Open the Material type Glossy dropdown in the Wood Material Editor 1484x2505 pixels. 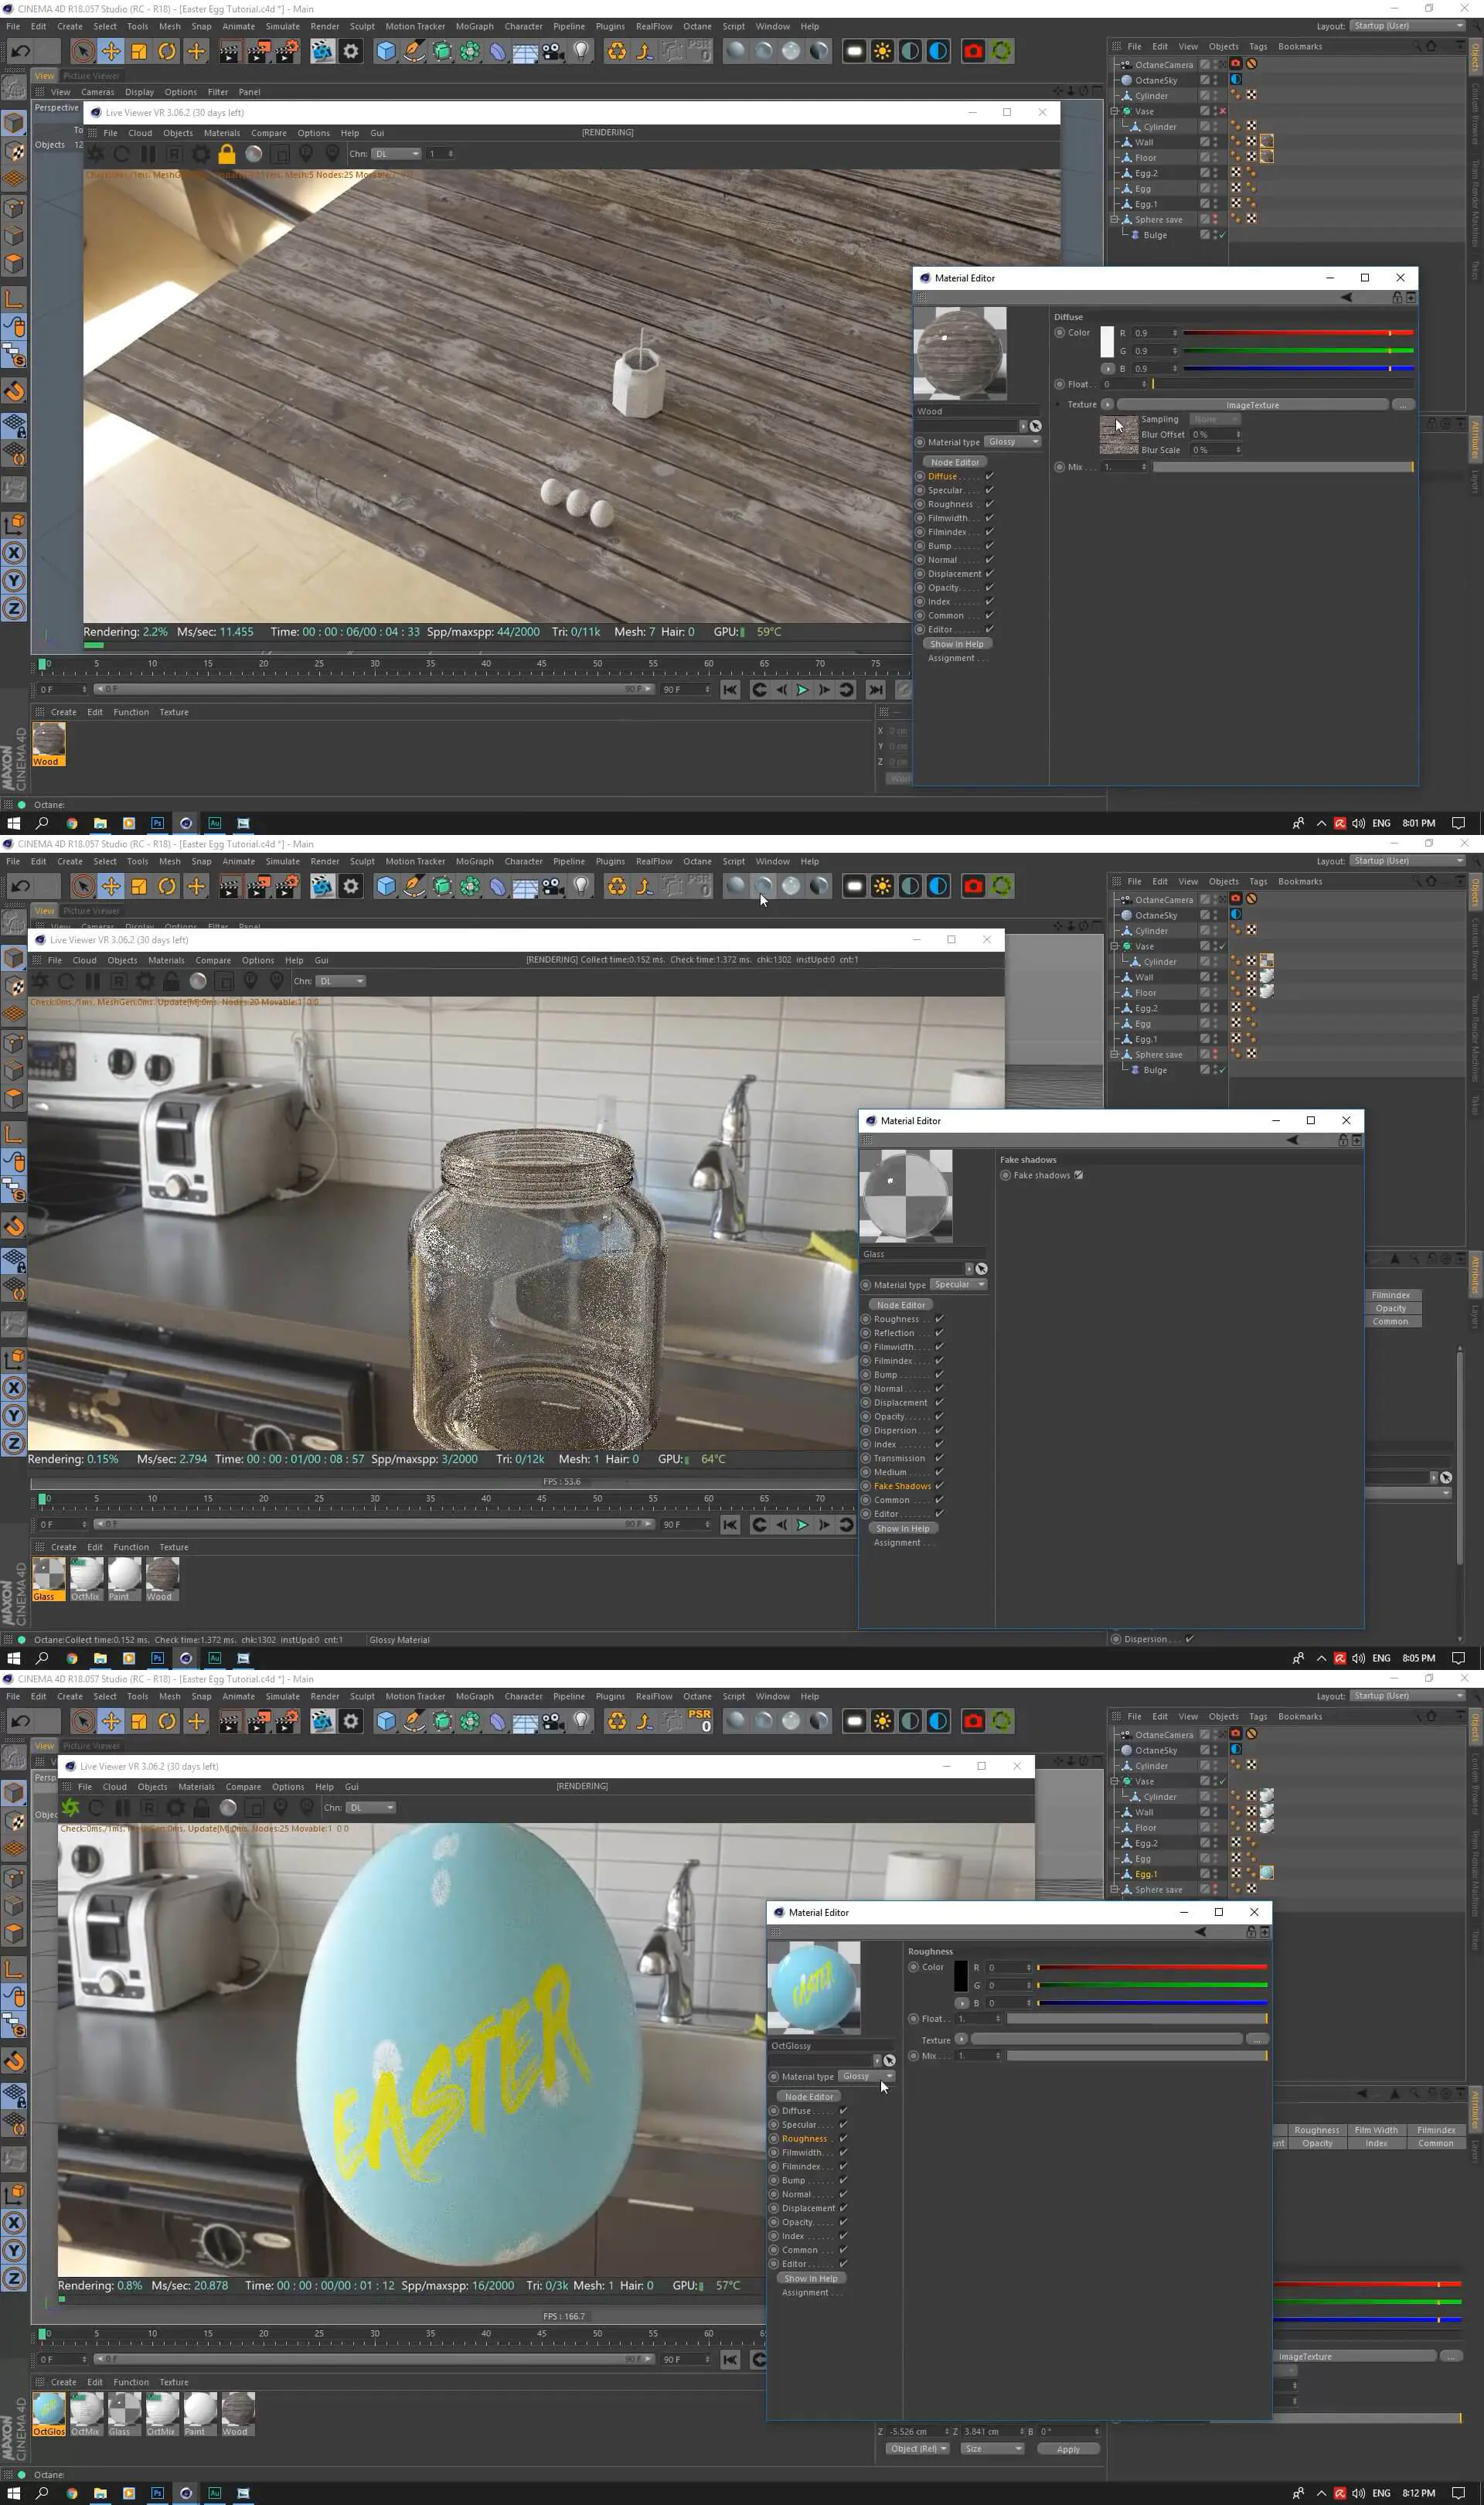click(x=1013, y=442)
